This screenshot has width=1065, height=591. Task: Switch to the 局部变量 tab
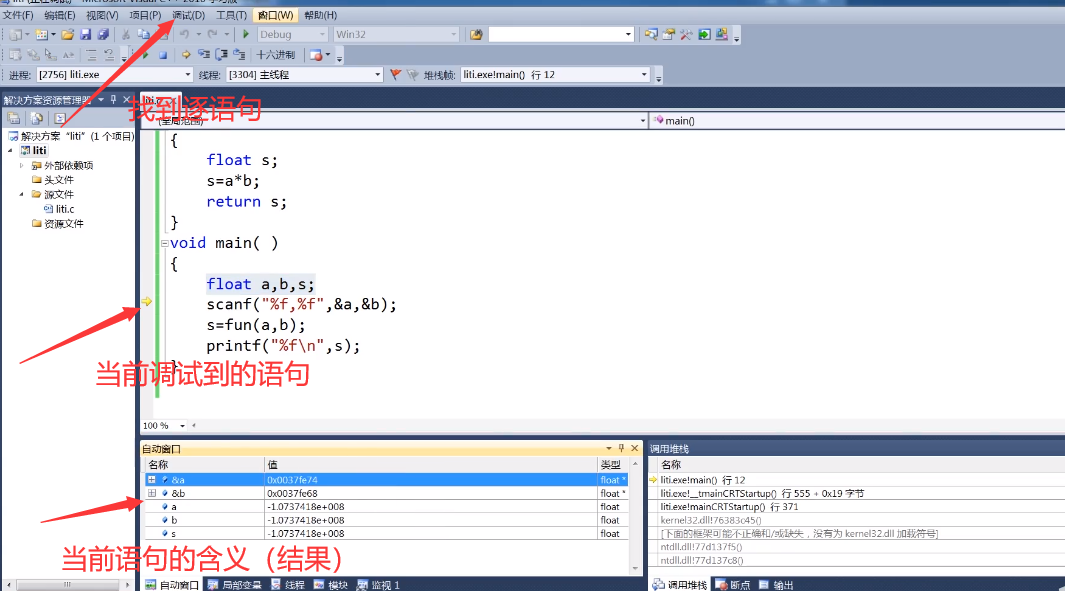(235, 585)
